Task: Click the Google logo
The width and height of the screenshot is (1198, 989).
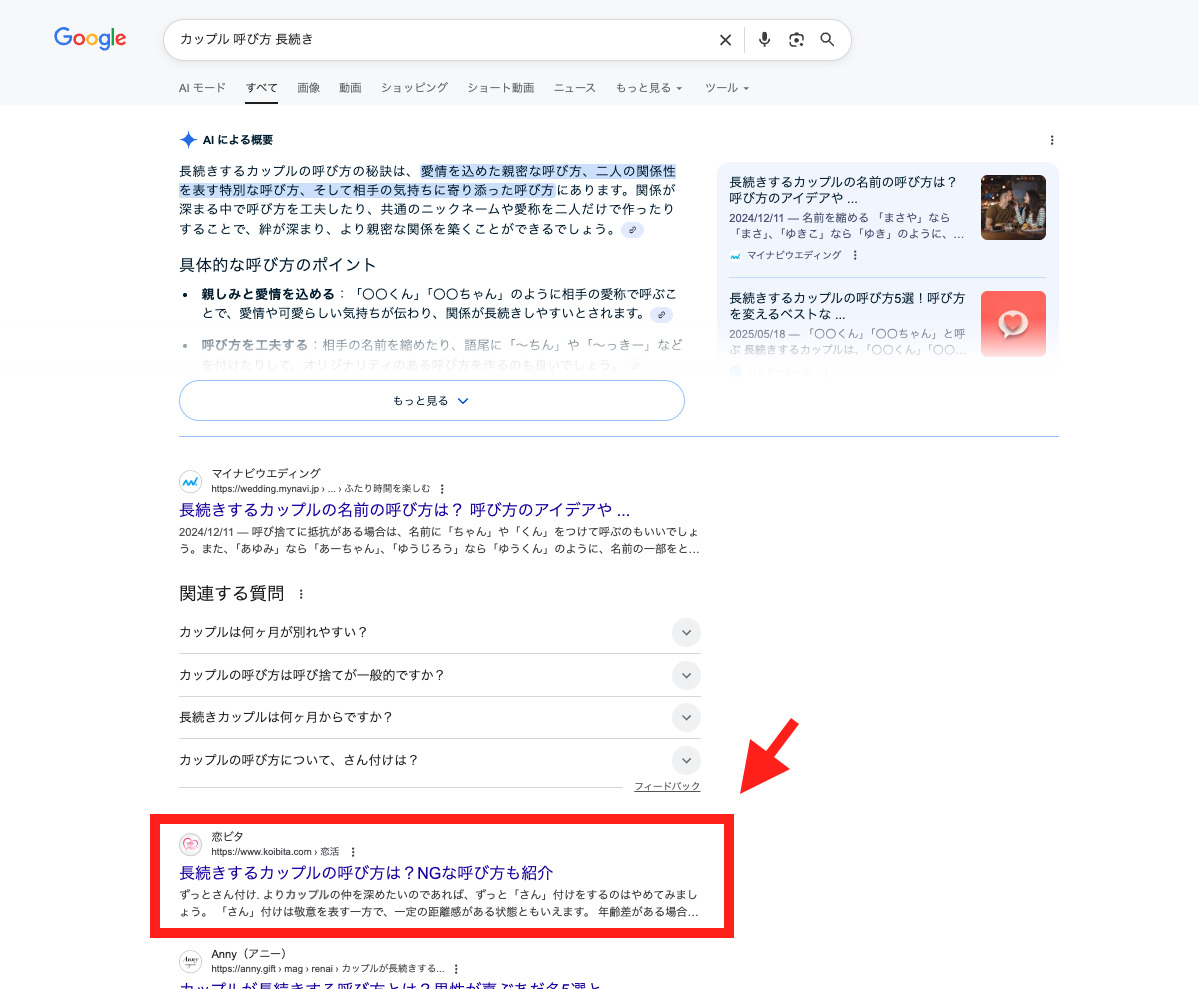Action: point(90,38)
